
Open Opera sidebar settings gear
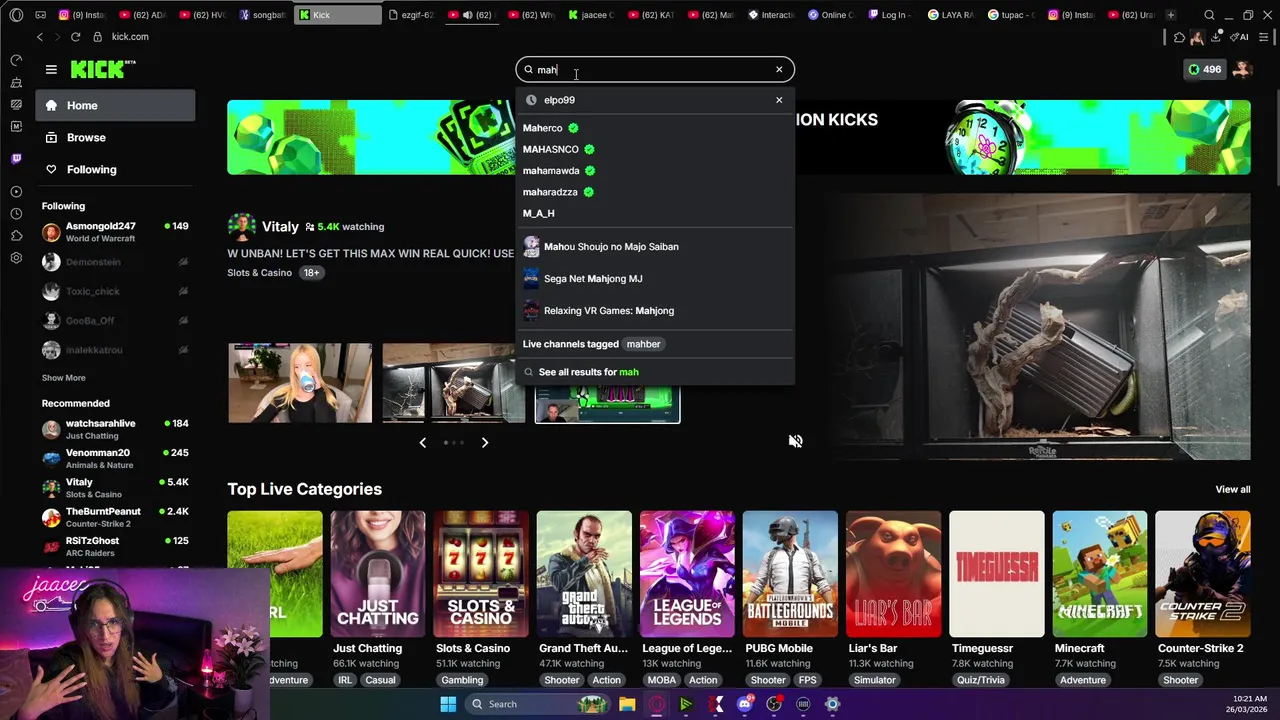[x=16, y=258]
